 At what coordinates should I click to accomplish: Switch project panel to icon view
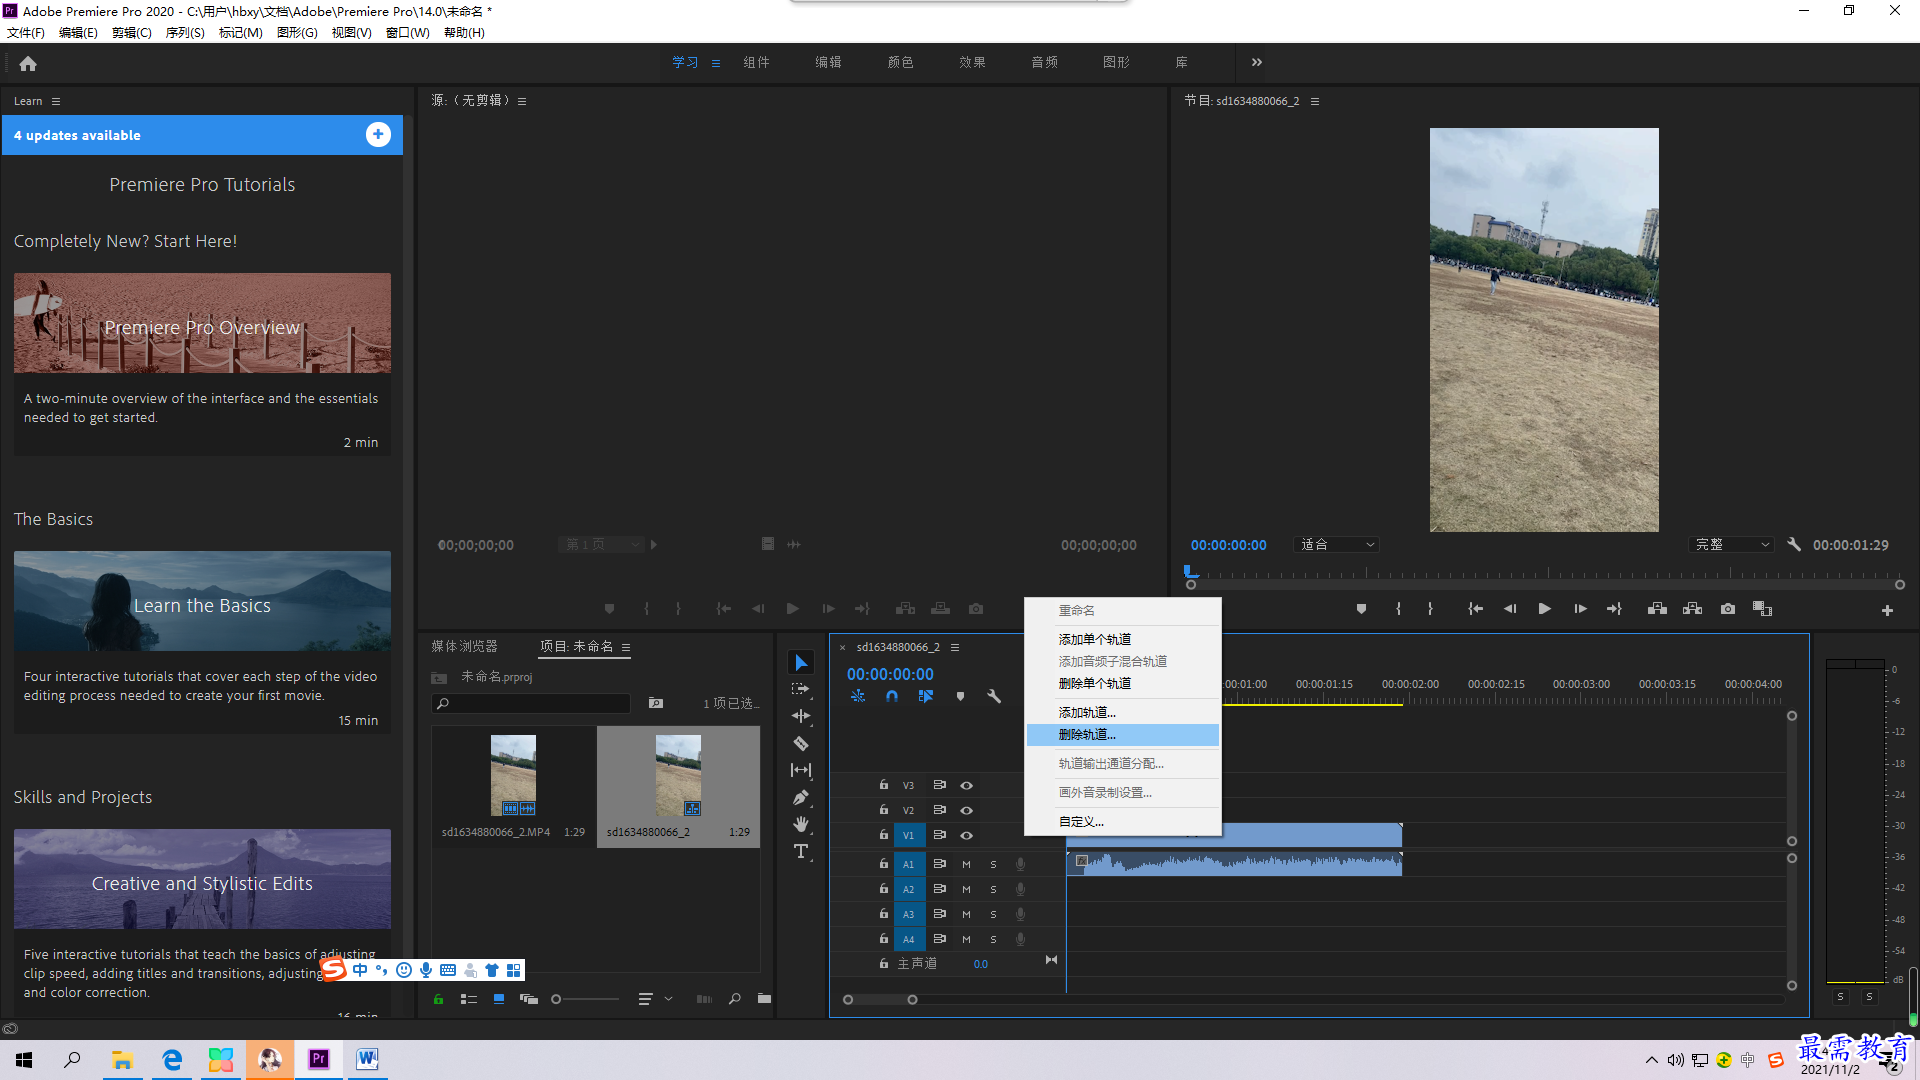[x=498, y=999]
